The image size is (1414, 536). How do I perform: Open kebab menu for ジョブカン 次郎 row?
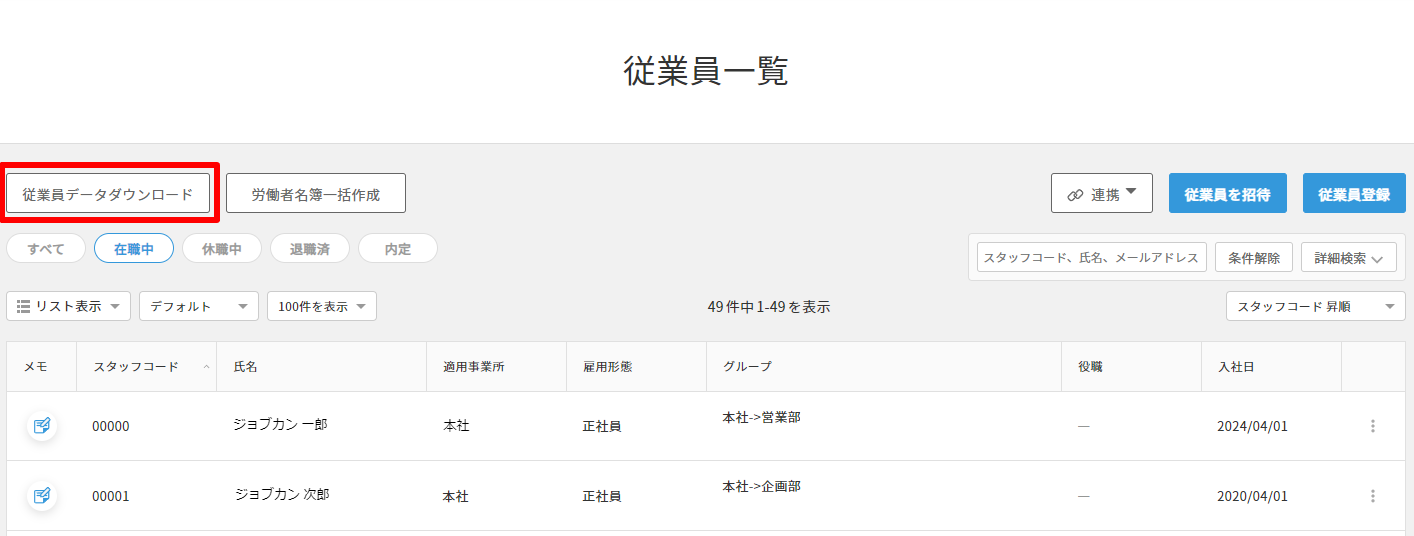pos(1372,496)
